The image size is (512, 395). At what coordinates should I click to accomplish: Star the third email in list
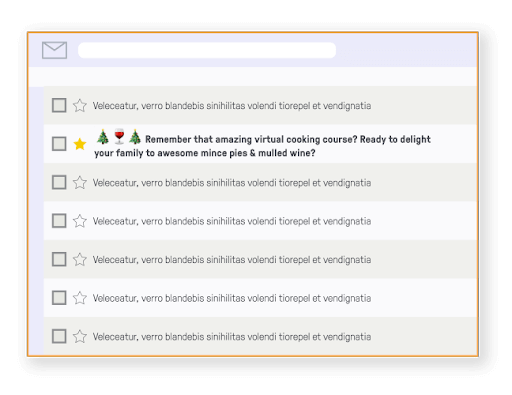click(x=80, y=183)
